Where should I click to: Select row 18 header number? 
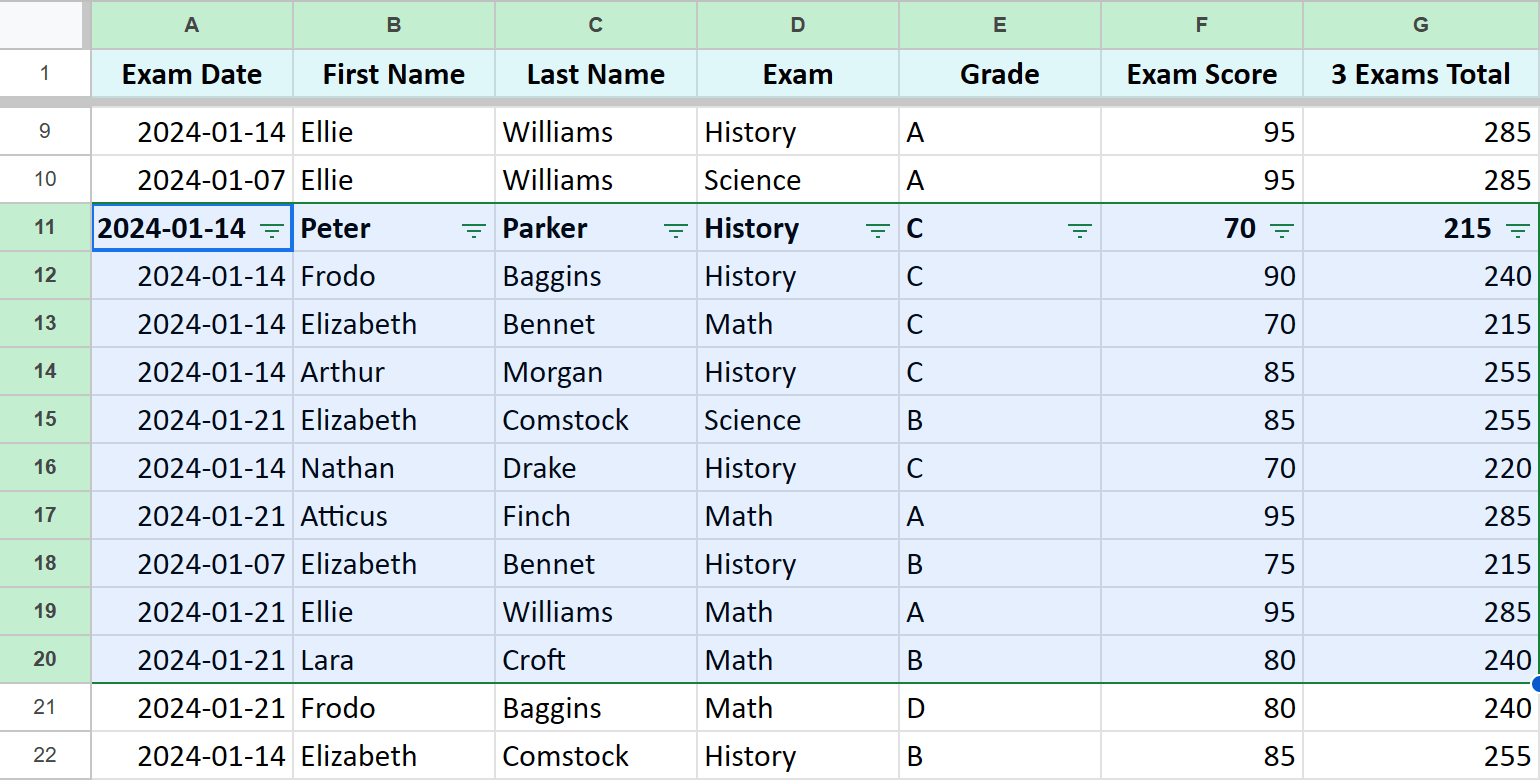[x=45, y=563]
